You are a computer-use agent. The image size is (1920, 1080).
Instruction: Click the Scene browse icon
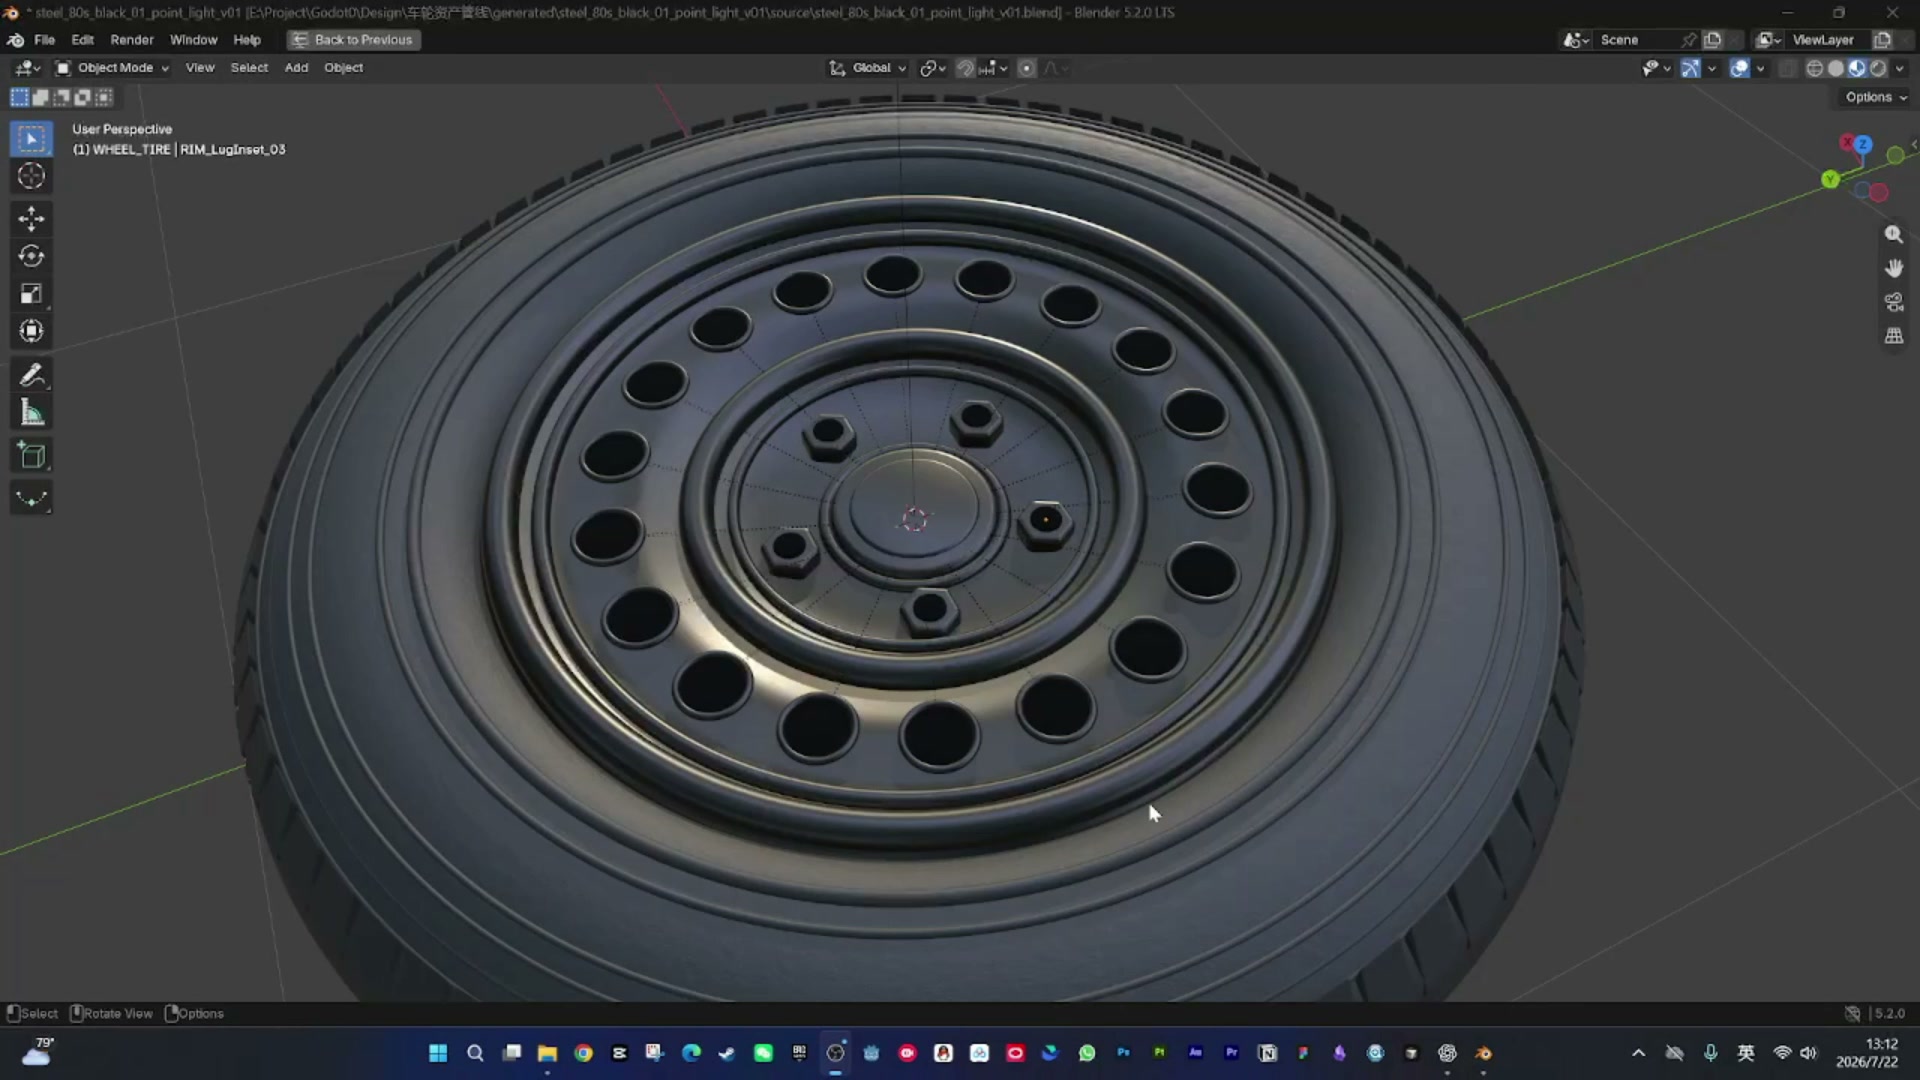pos(1577,40)
